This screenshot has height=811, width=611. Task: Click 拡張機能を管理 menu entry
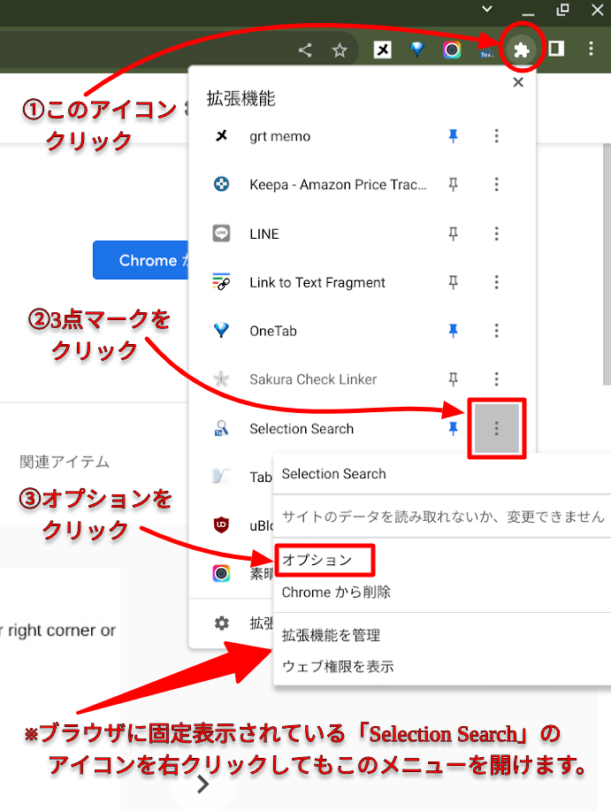tap(331, 635)
